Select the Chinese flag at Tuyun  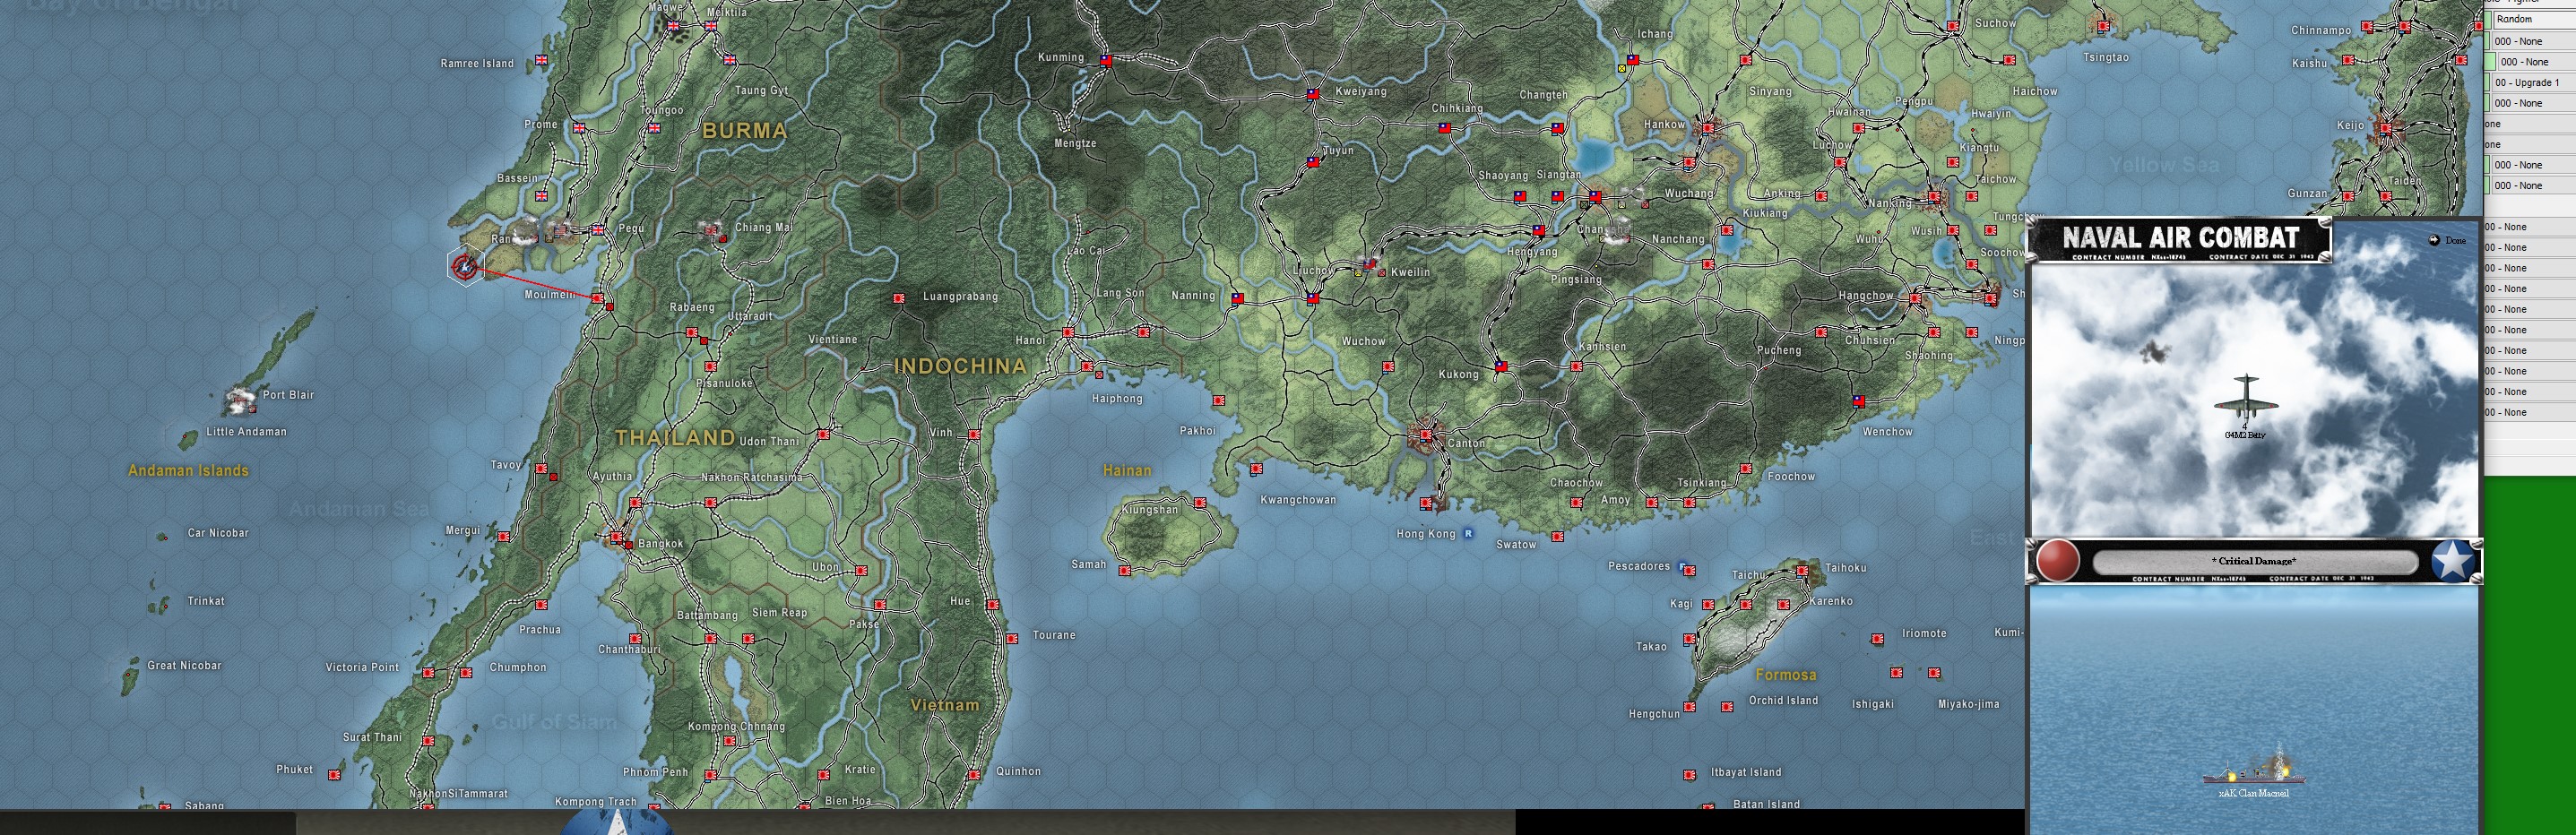1313,162
